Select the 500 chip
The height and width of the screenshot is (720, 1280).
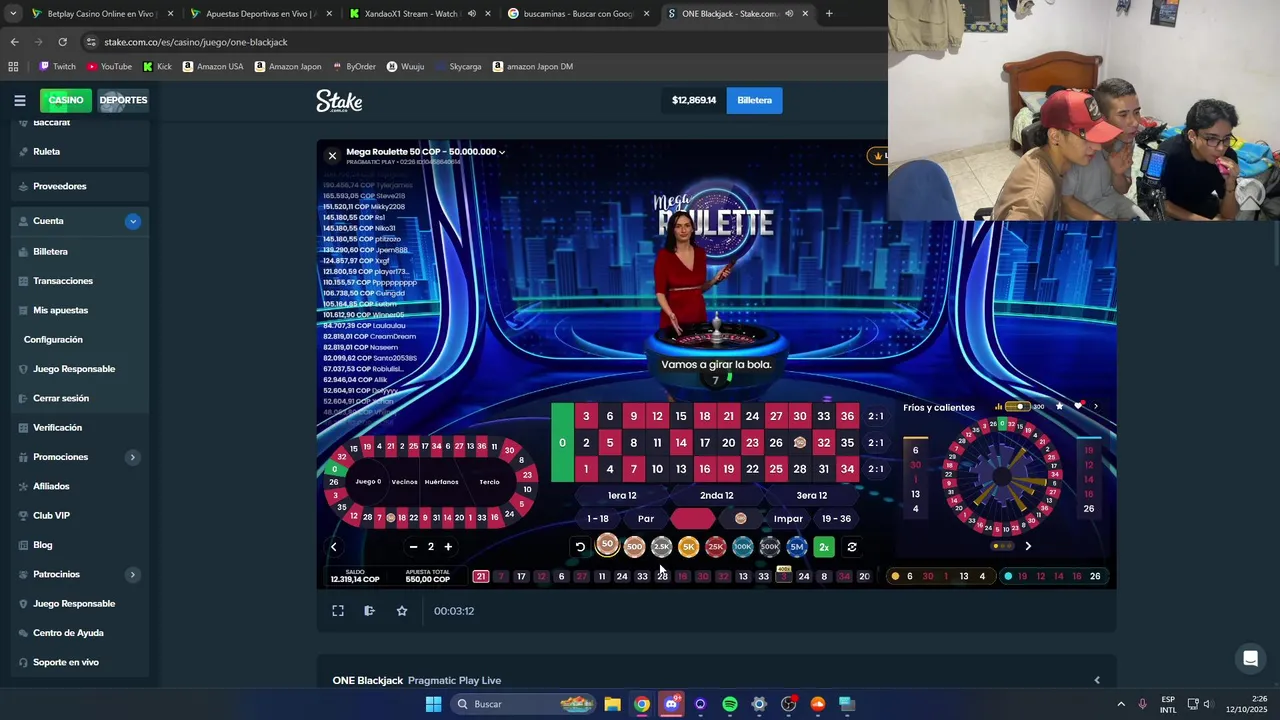point(634,547)
